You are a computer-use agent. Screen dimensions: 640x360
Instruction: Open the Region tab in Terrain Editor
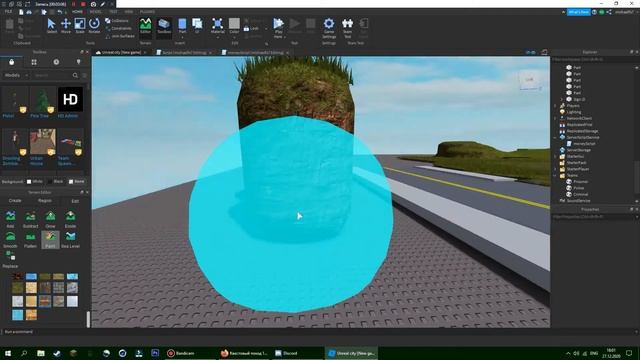tap(45, 201)
